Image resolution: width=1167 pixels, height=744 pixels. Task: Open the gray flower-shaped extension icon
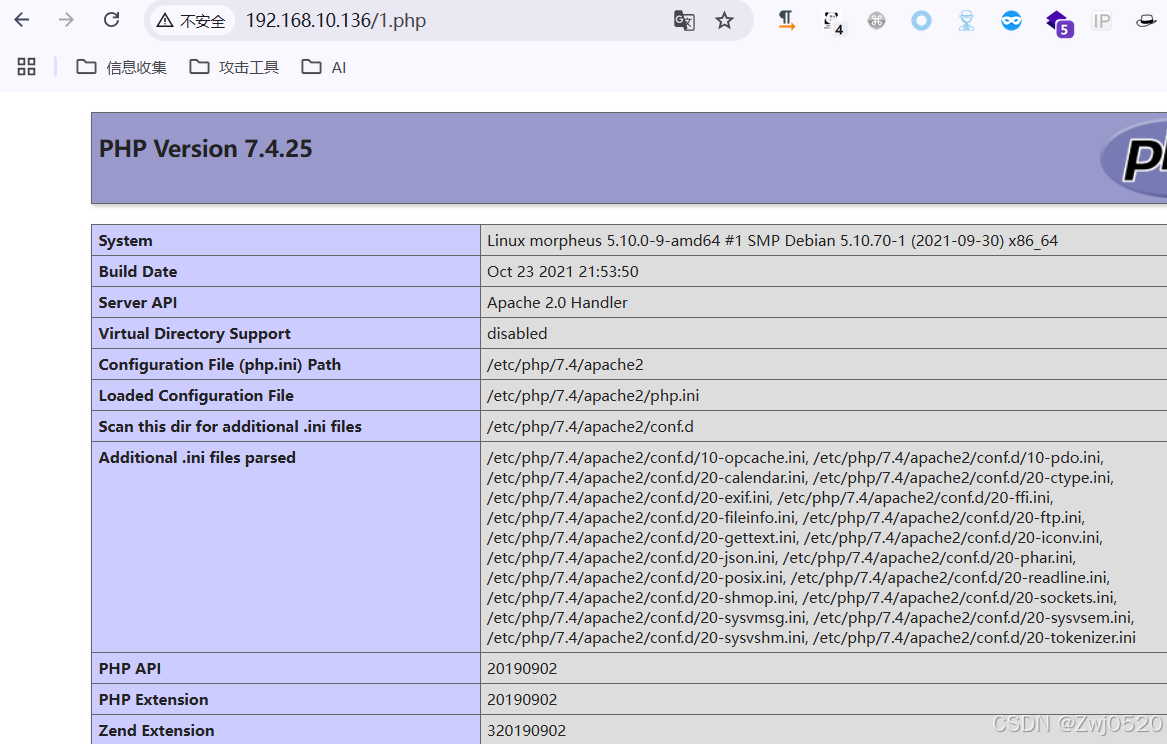[x=877, y=21]
